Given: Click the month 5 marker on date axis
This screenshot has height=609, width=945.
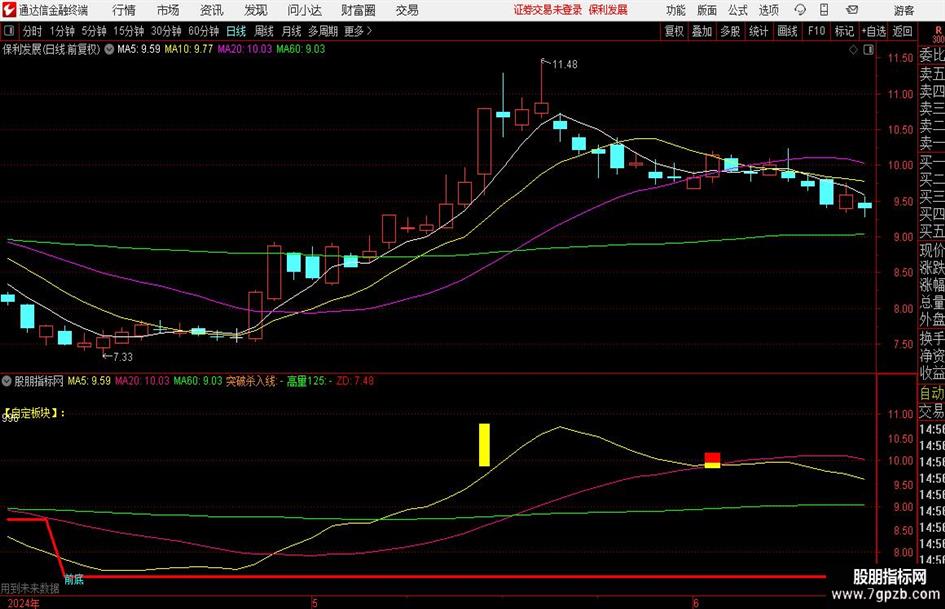Looking at the screenshot, I should tap(314, 603).
